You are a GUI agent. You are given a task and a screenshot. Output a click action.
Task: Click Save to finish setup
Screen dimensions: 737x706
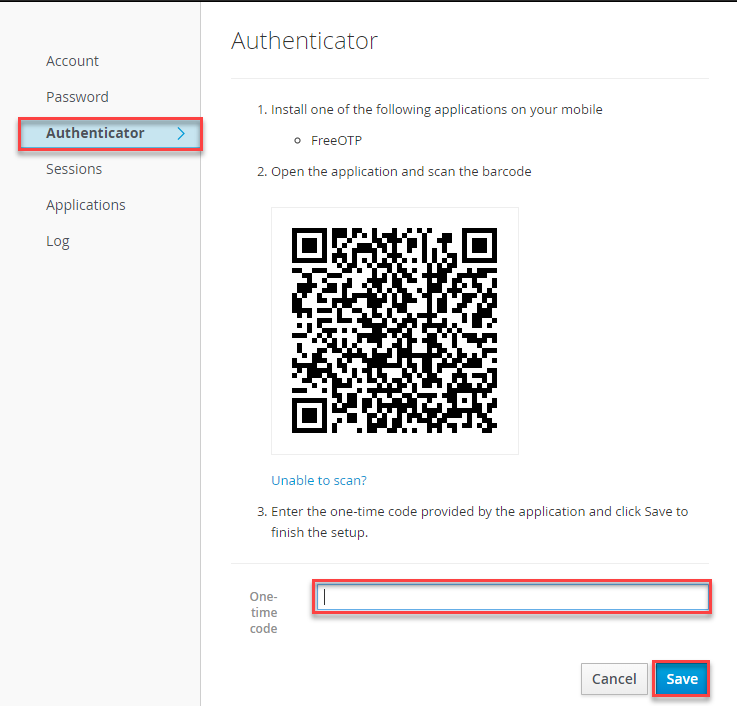click(681, 679)
